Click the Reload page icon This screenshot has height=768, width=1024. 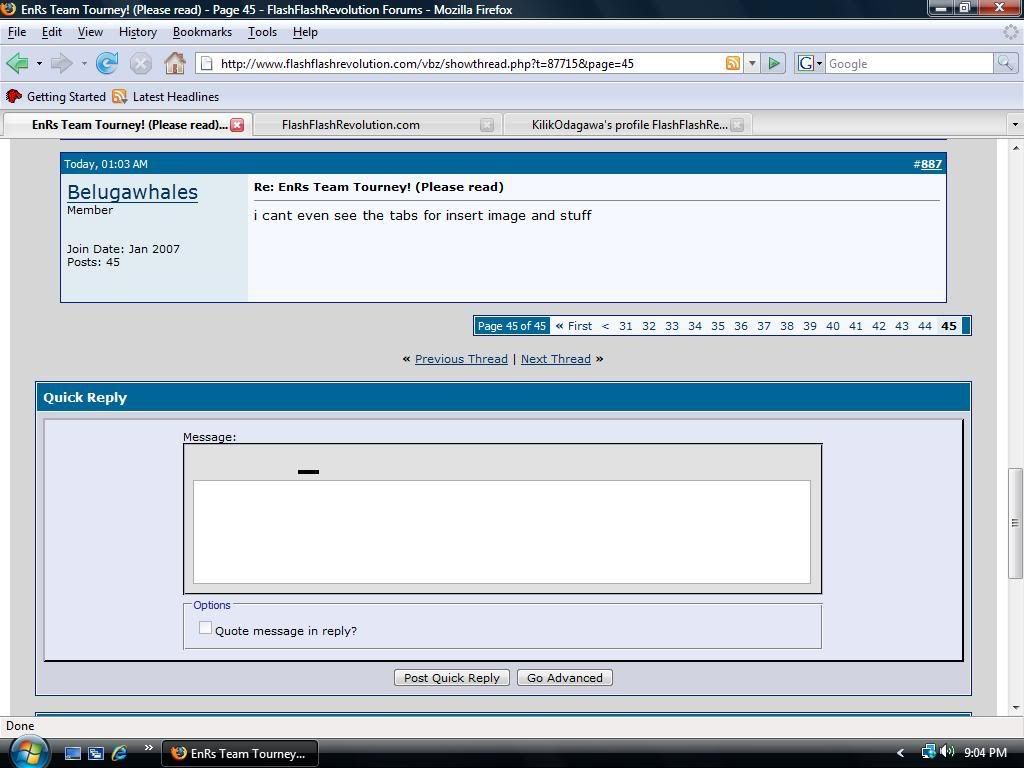tap(107, 64)
